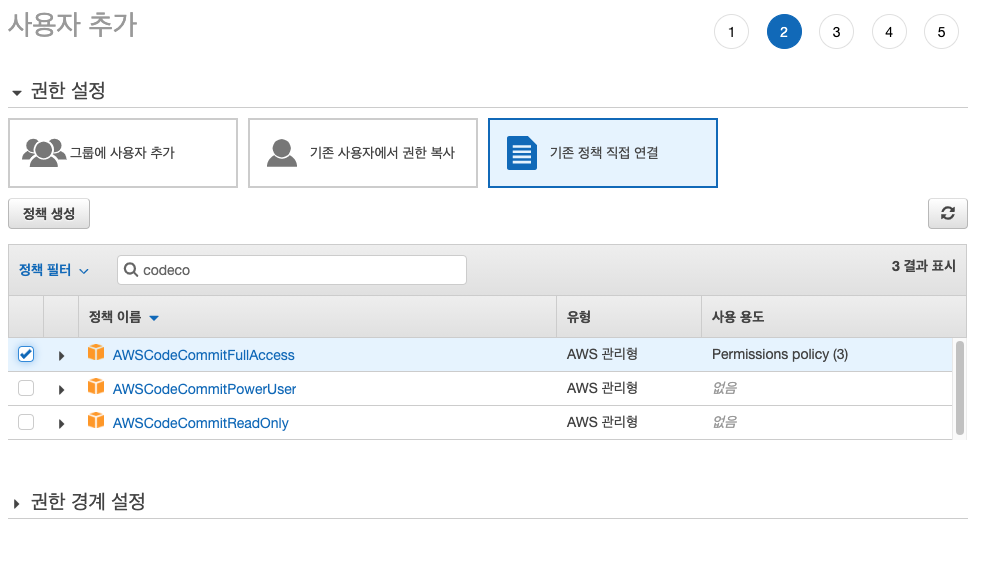This screenshot has width=986, height=563.
Task: Open AWSCodeCommitReadOnly policy link
Action: pyautogui.click(x=201, y=423)
